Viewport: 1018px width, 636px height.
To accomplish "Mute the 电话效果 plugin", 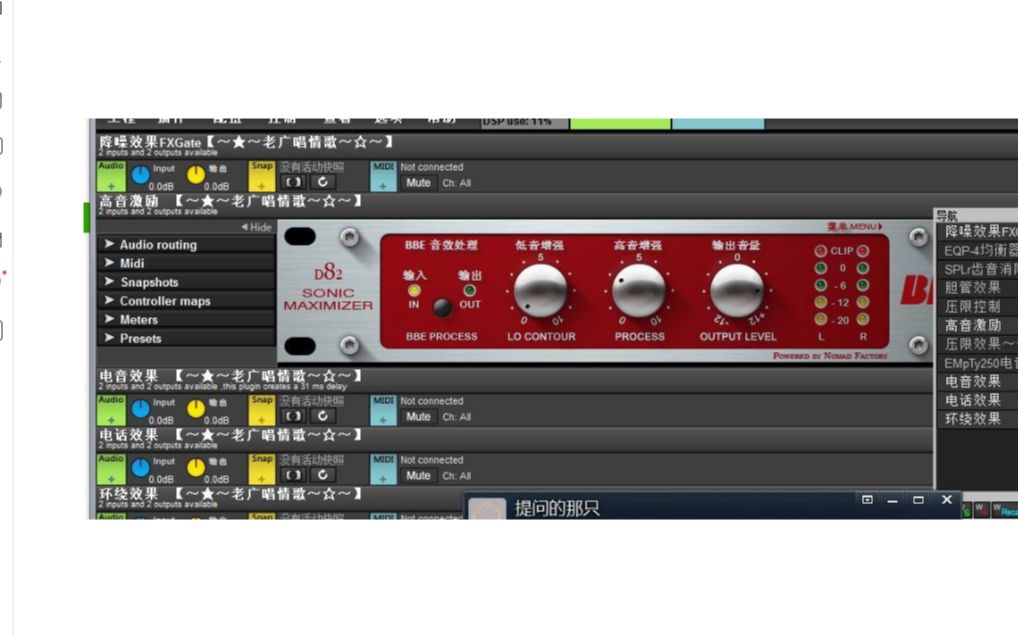I will coord(418,476).
